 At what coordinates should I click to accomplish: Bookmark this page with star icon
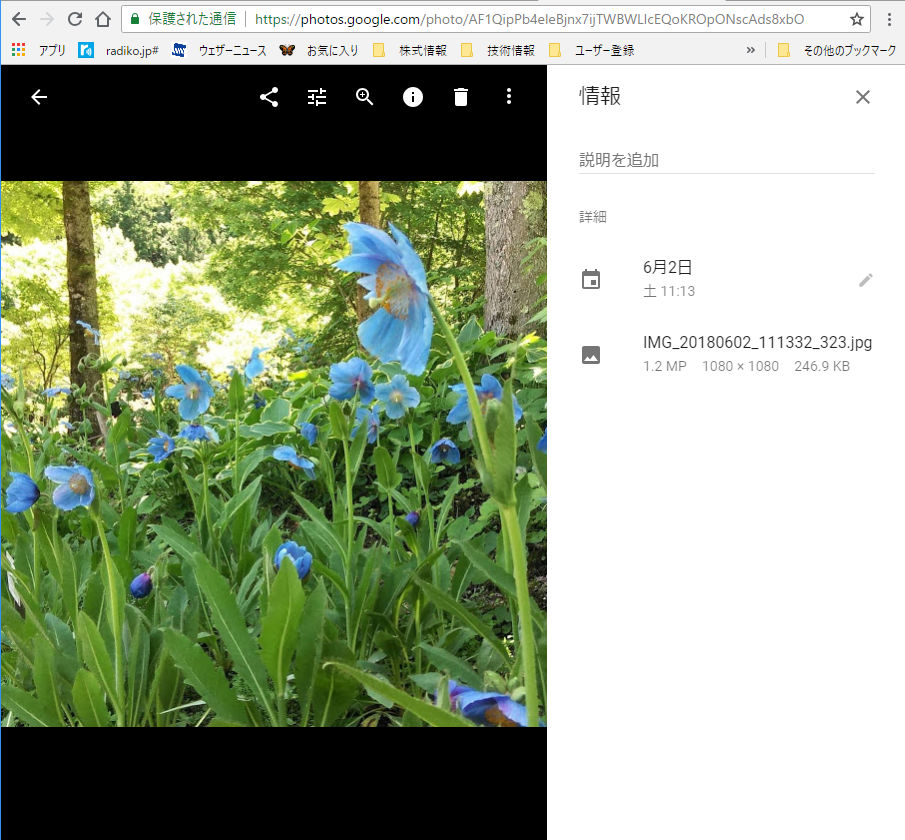coord(856,19)
